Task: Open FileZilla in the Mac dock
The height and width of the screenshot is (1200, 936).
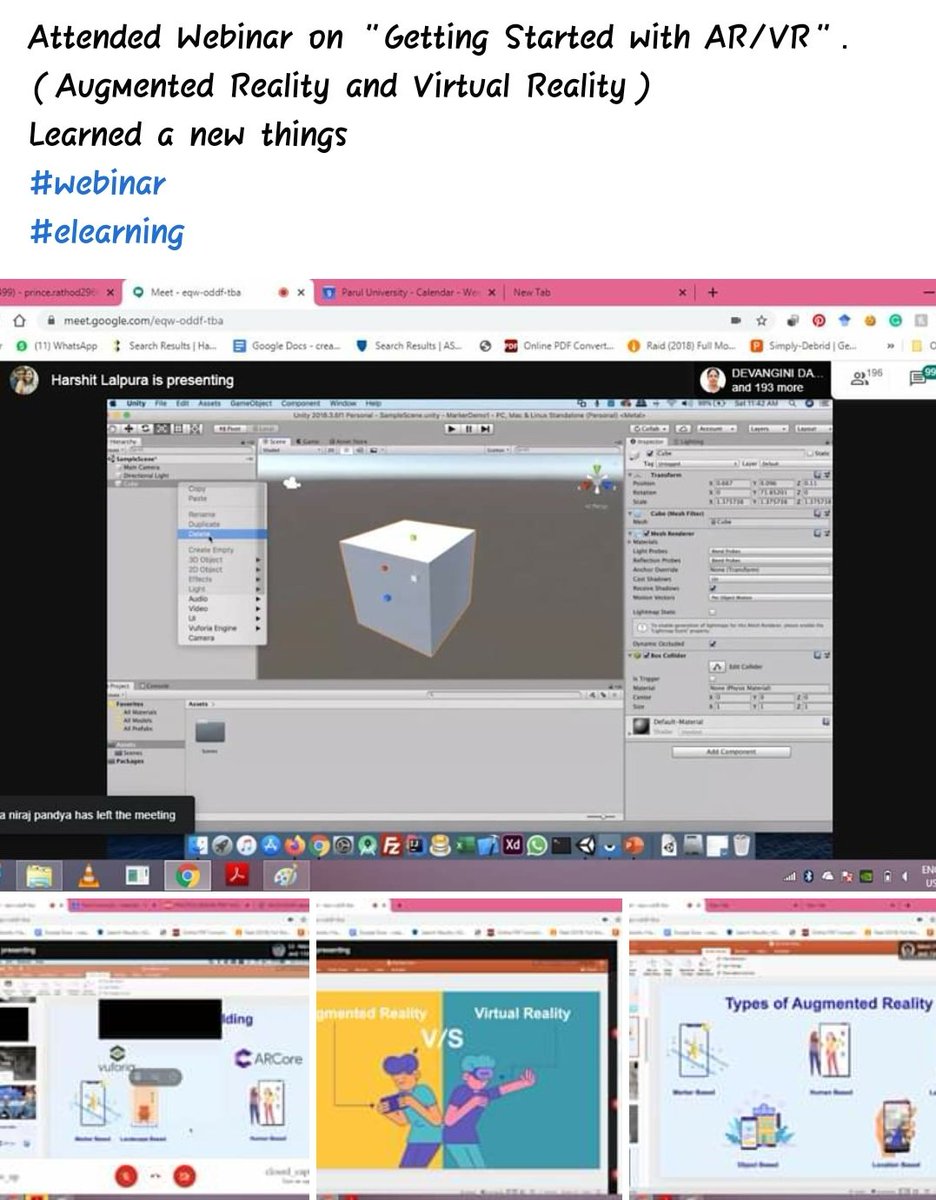Action: tap(392, 845)
